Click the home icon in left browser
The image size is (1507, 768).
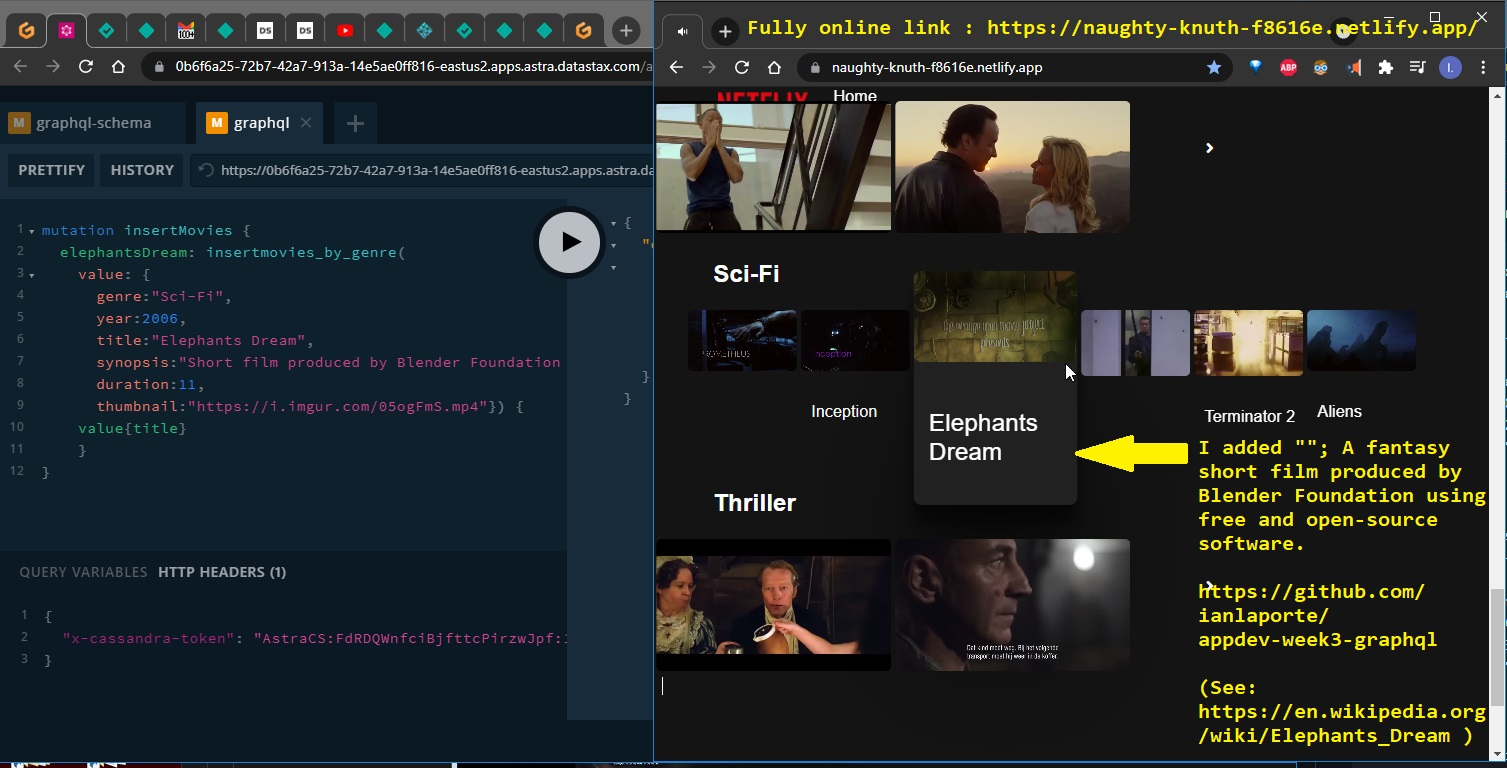118,67
